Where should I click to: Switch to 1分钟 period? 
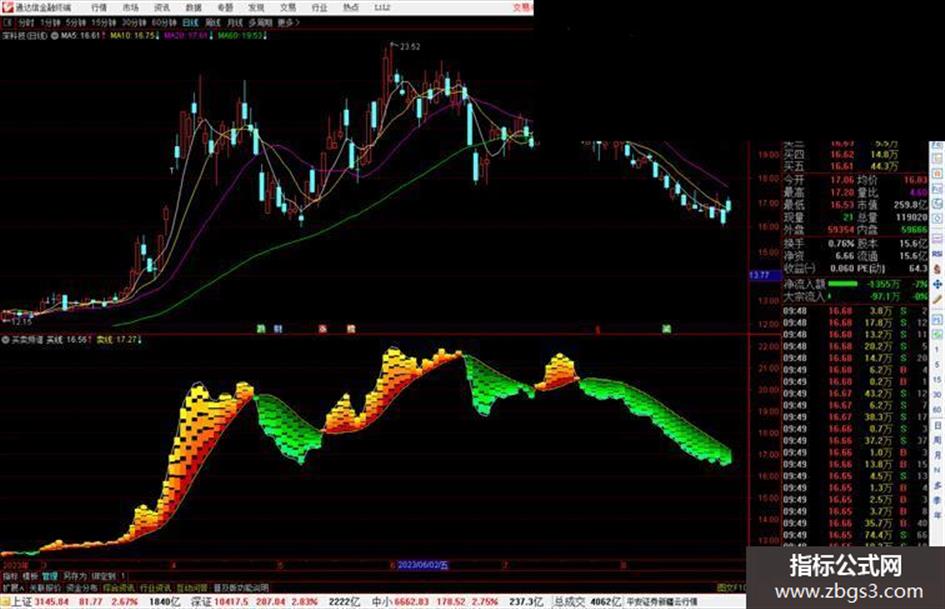pos(50,22)
